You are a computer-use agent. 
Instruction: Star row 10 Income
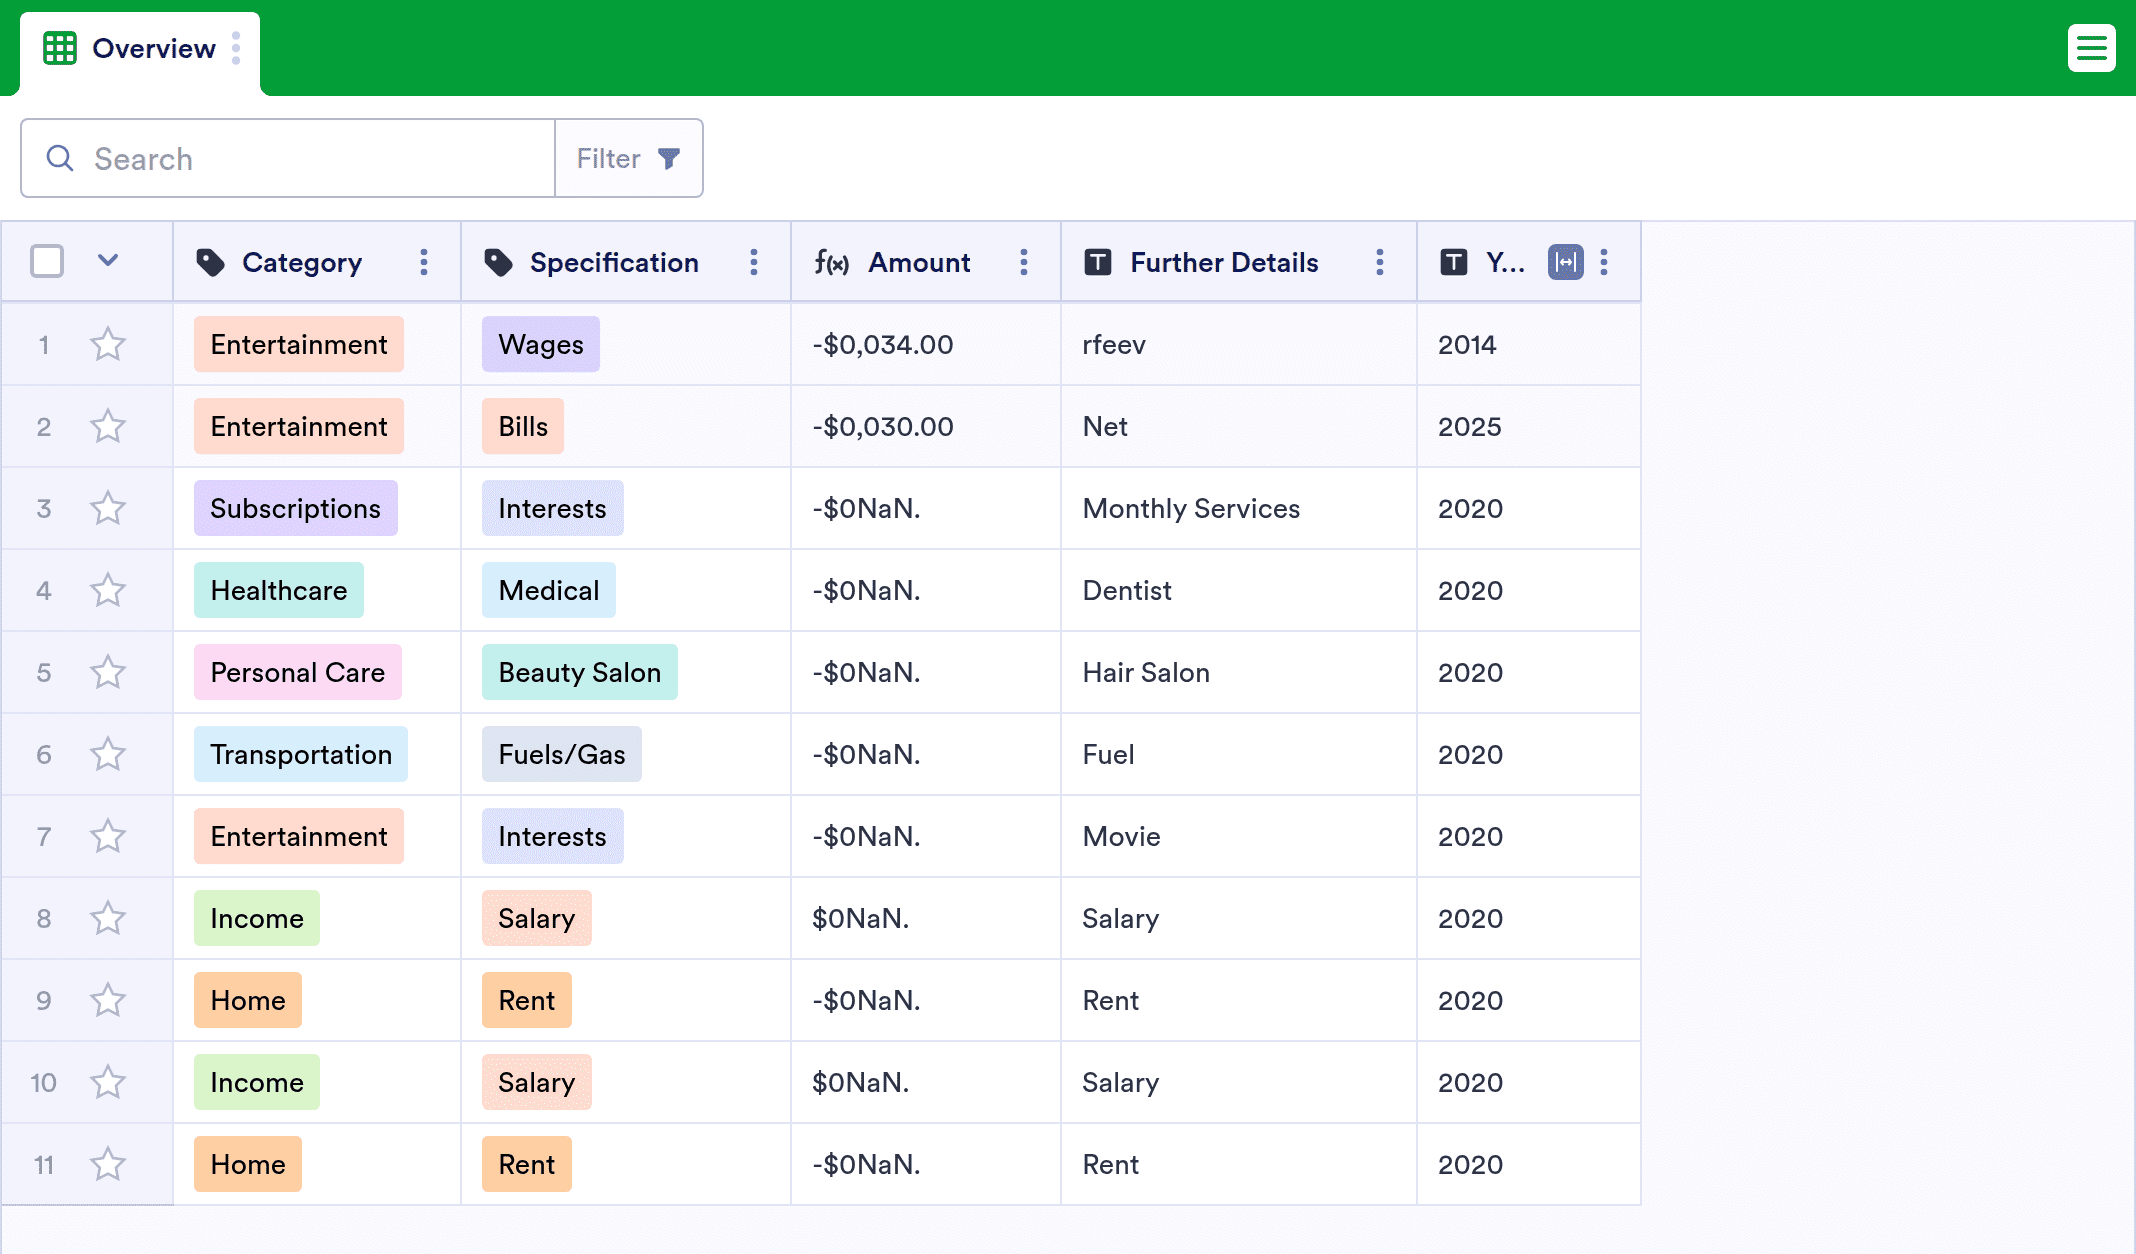[108, 1082]
